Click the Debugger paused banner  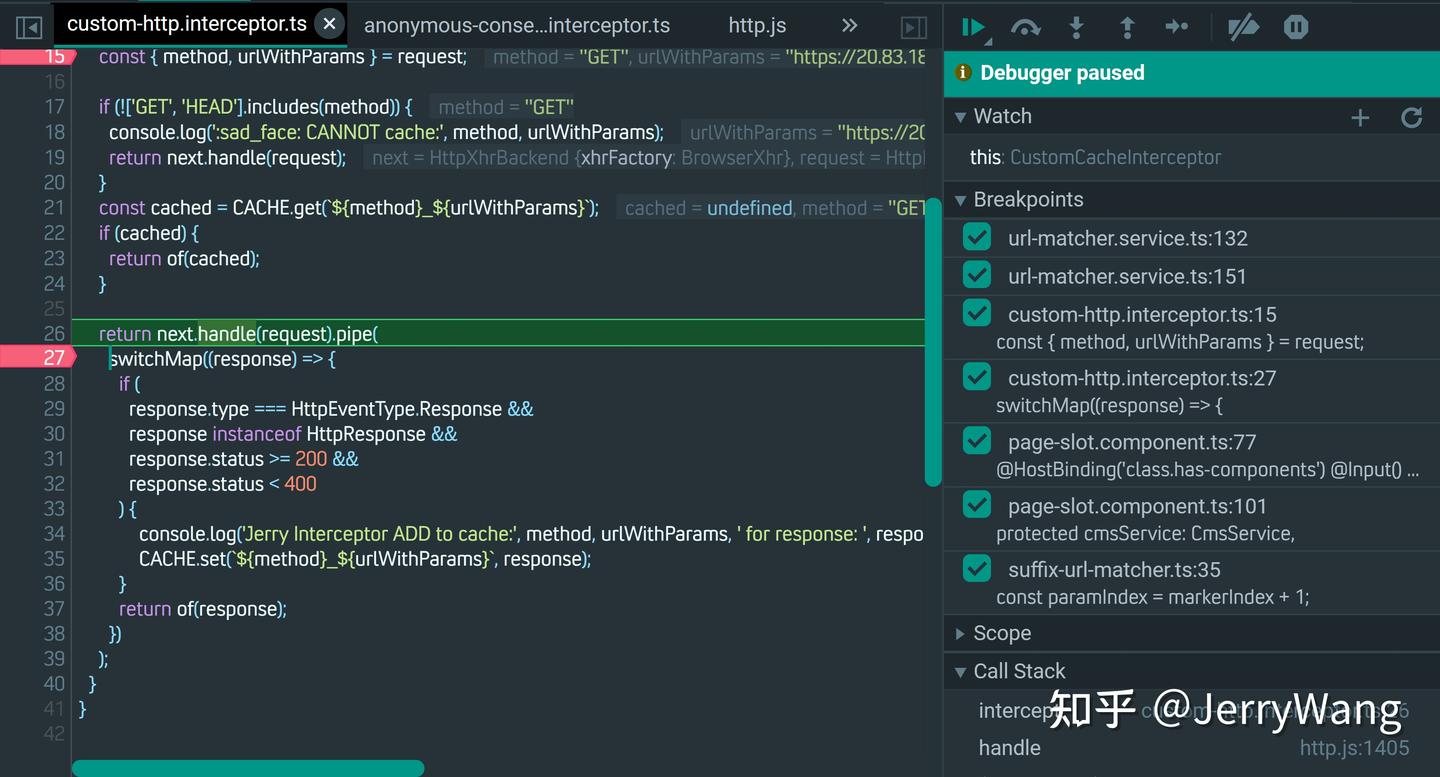tap(1192, 73)
